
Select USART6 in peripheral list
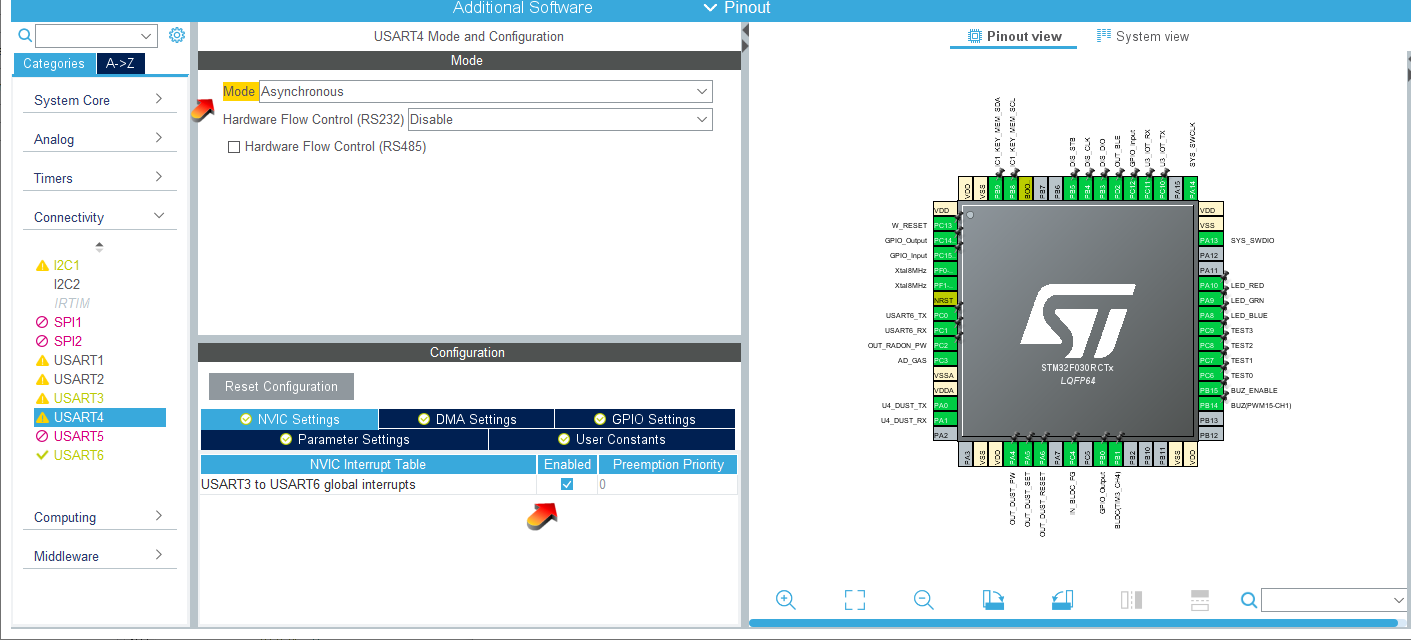click(x=78, y=455)
